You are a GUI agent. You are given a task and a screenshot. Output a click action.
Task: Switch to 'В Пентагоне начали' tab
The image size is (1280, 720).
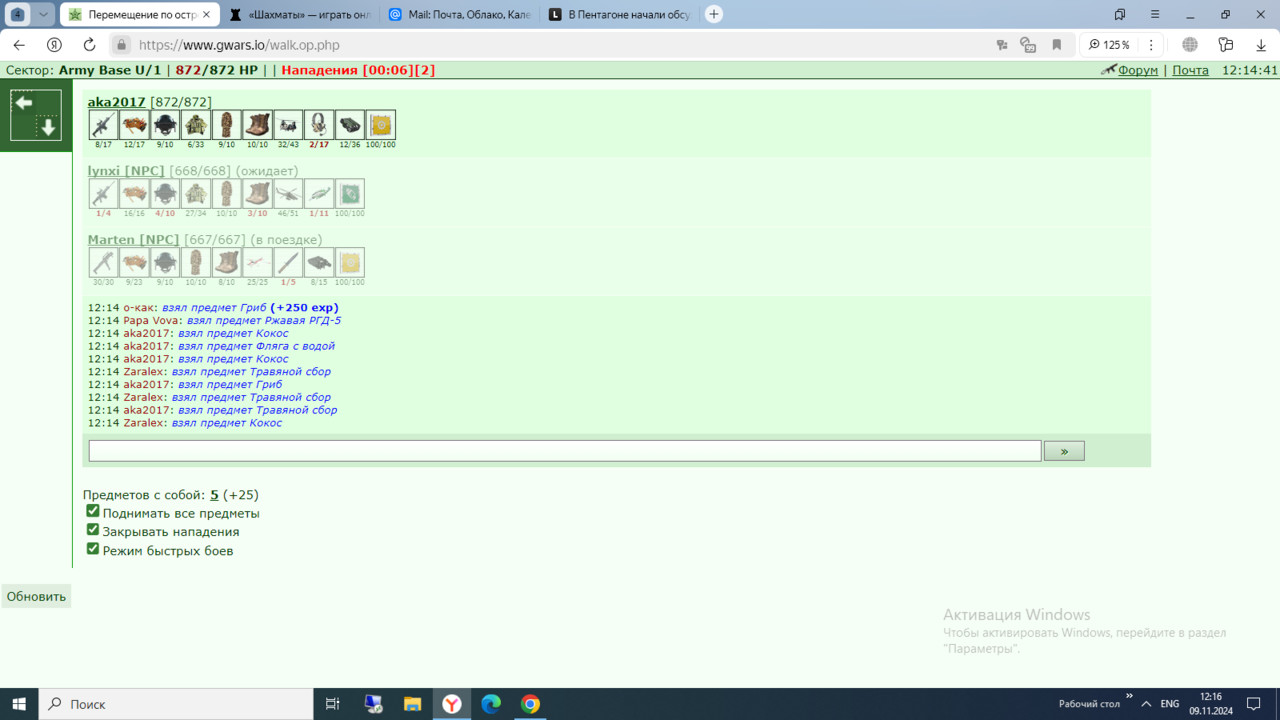[x=620, y=15]
